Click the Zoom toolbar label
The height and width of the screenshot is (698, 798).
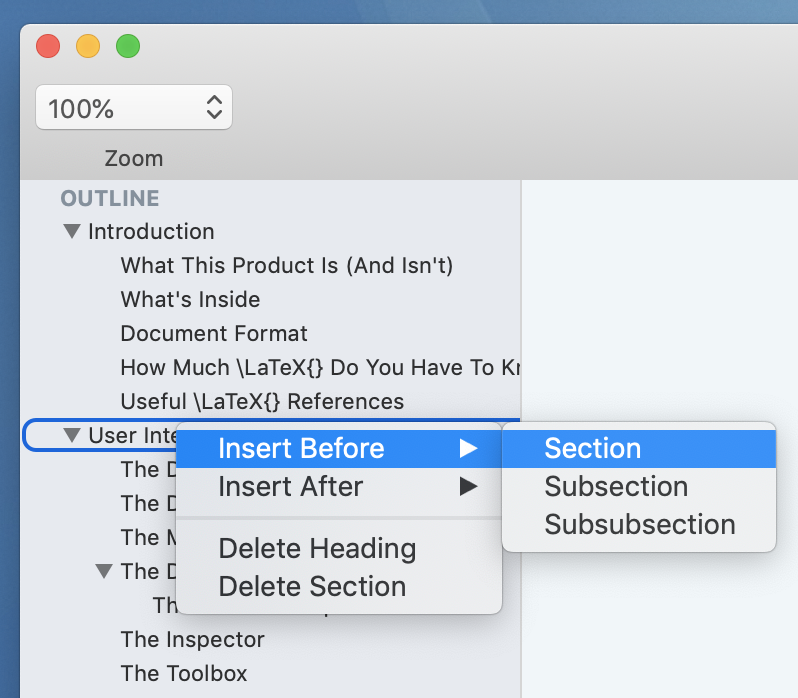(x=134, y=159)
